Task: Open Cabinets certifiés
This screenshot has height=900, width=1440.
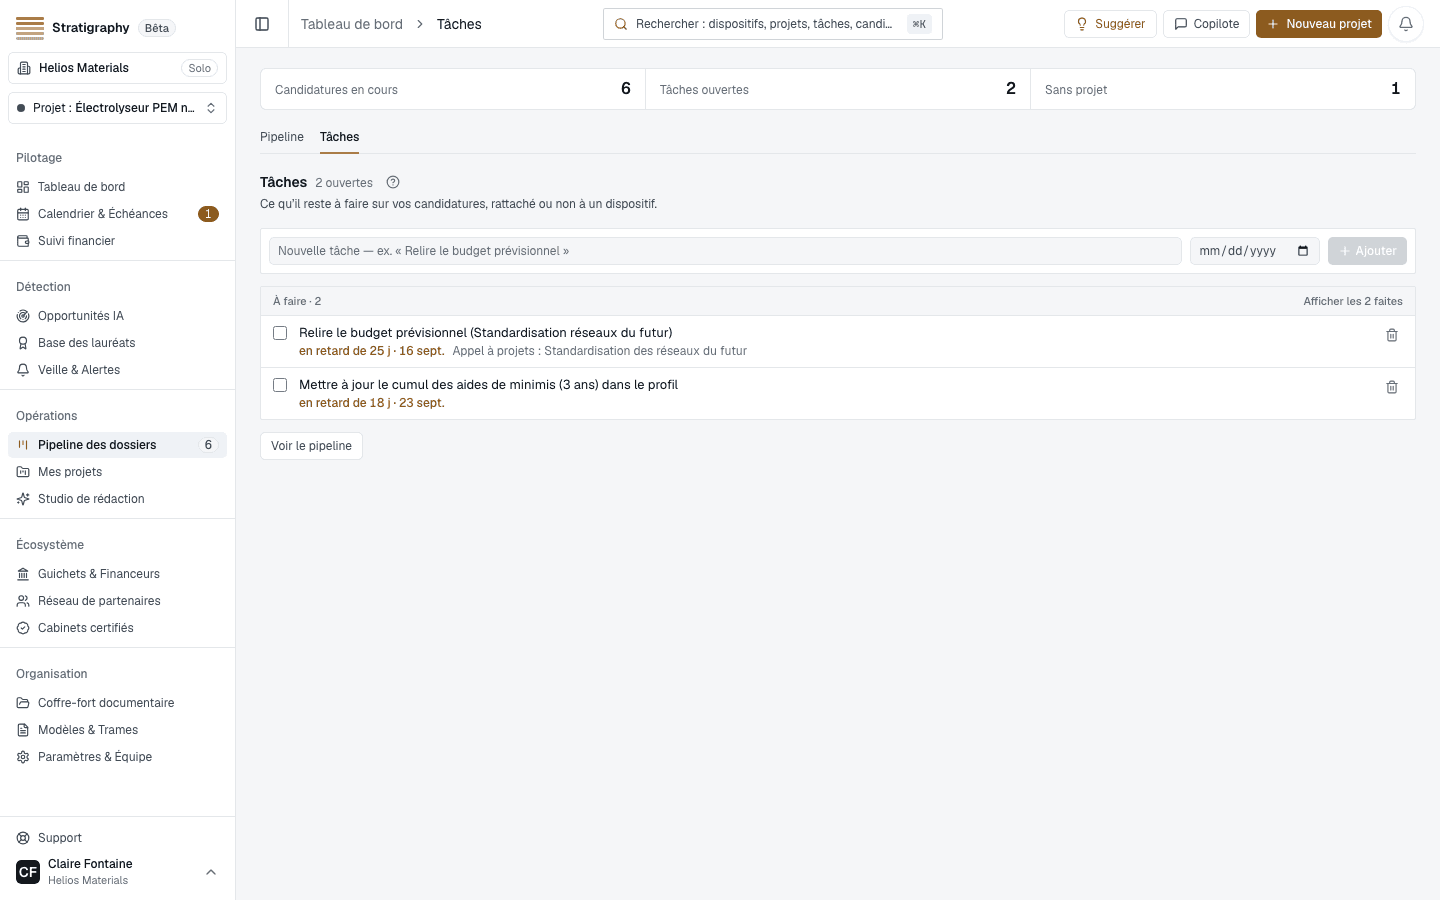Action: pyautogui.click(x=117, y=628)
